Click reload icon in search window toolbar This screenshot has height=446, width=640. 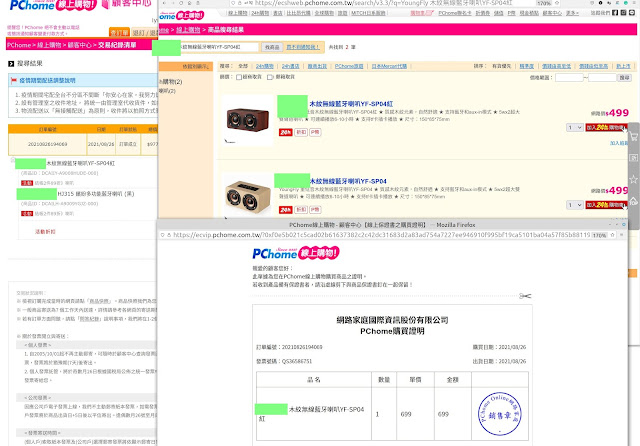point(181,3)
